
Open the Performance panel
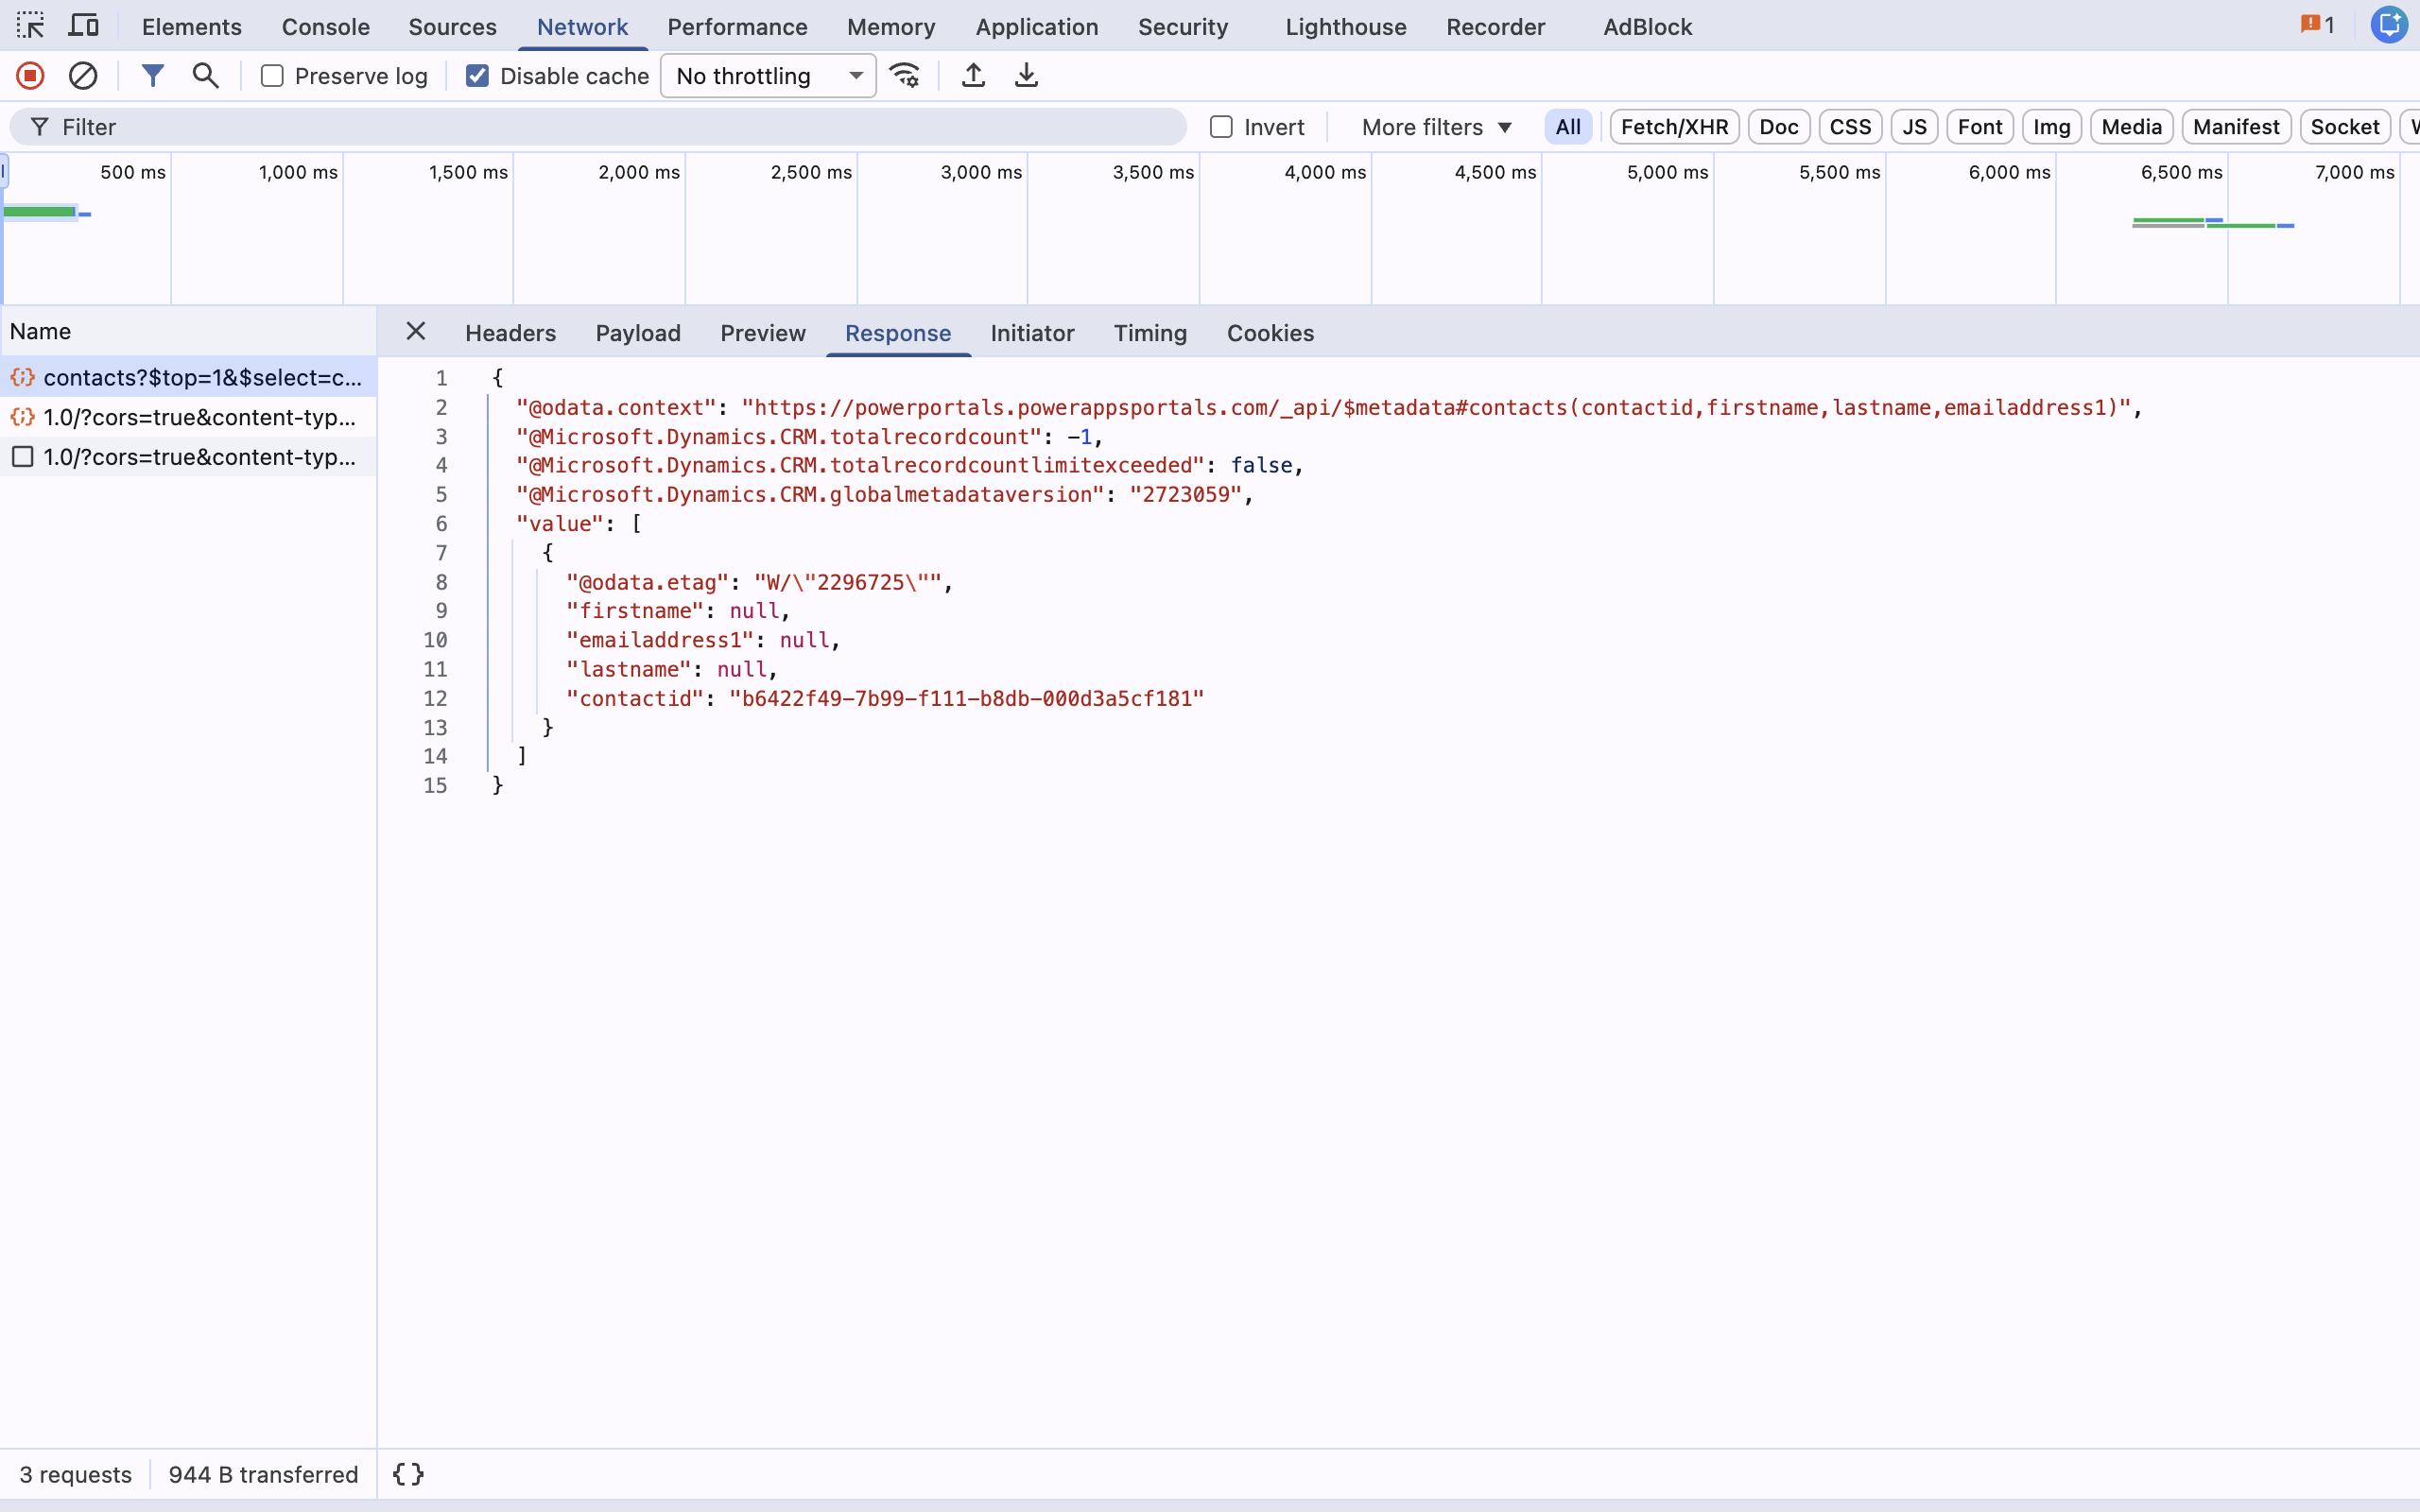coord(737,27)
